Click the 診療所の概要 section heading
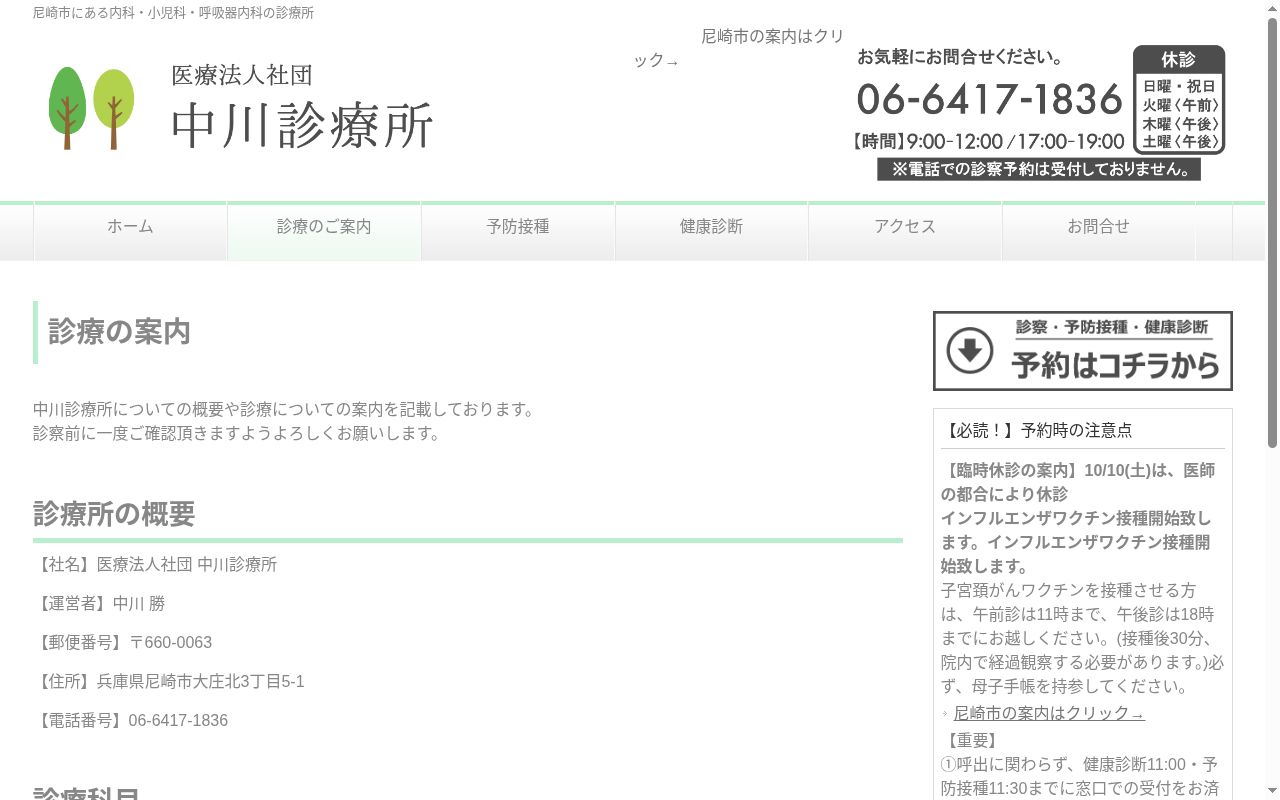Screen dimensions: 1280x800 click(114, 514)
